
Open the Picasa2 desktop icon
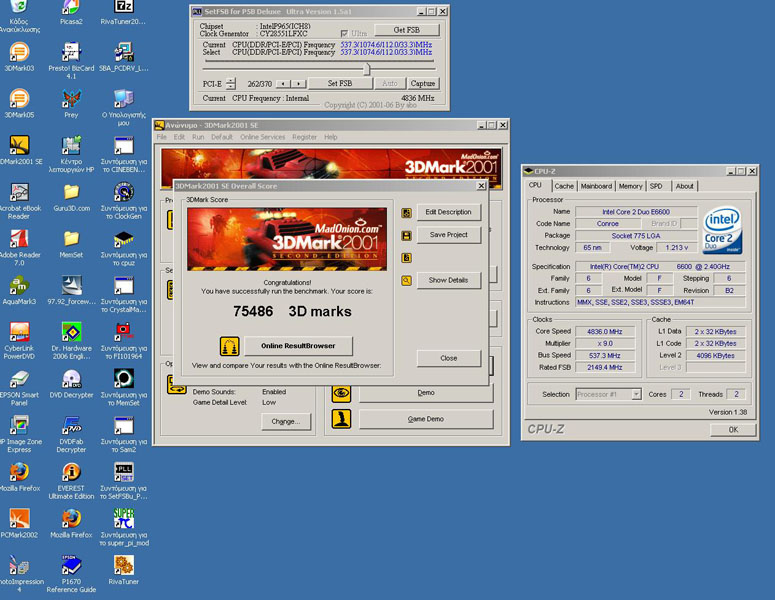click(71, 7)
